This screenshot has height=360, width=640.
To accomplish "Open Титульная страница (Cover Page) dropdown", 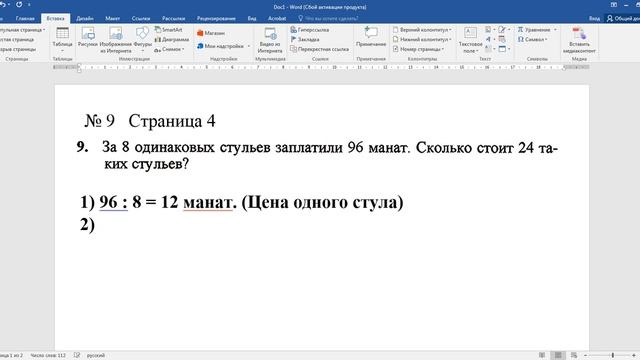I will click(22, 30).
